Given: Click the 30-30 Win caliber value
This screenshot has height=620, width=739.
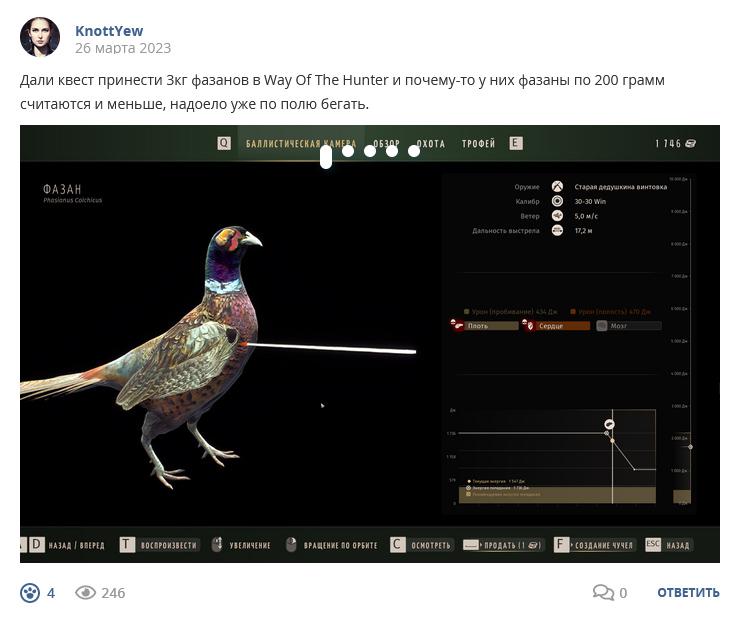Looking at the screenshot, I should [590, 202].
